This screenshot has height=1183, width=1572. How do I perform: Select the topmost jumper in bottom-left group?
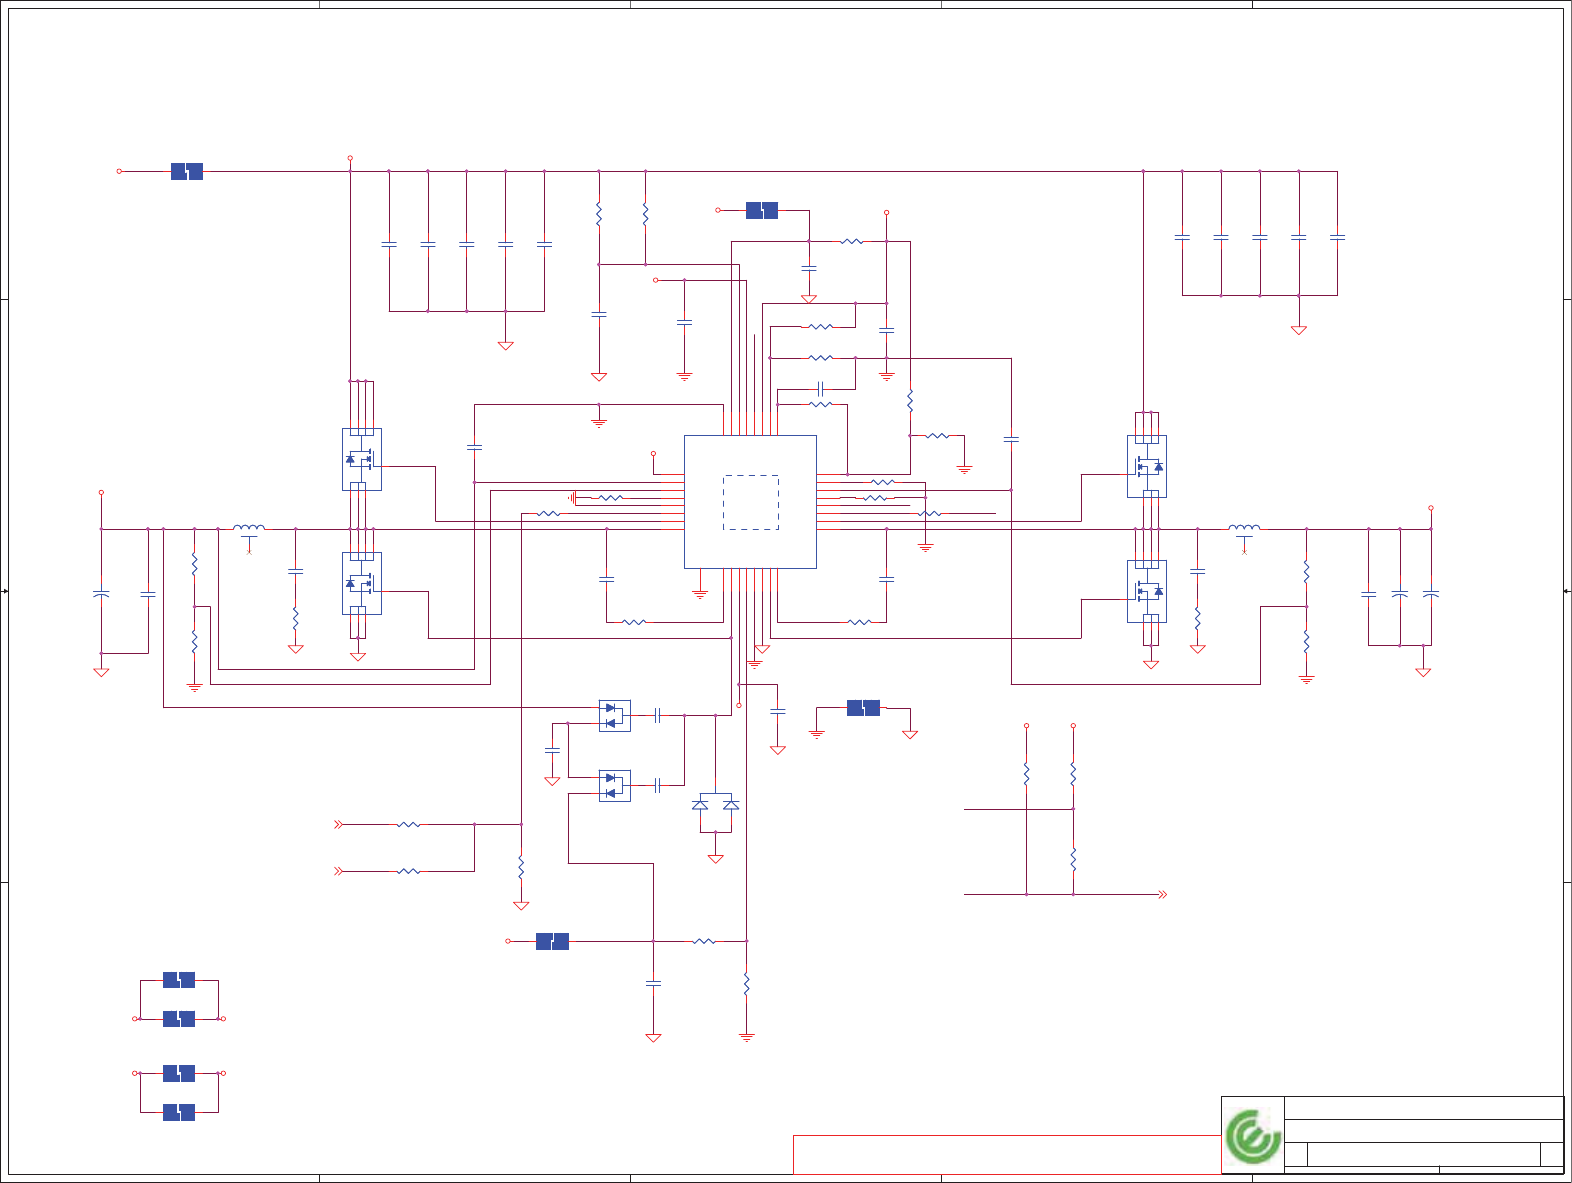coord(179,980)
